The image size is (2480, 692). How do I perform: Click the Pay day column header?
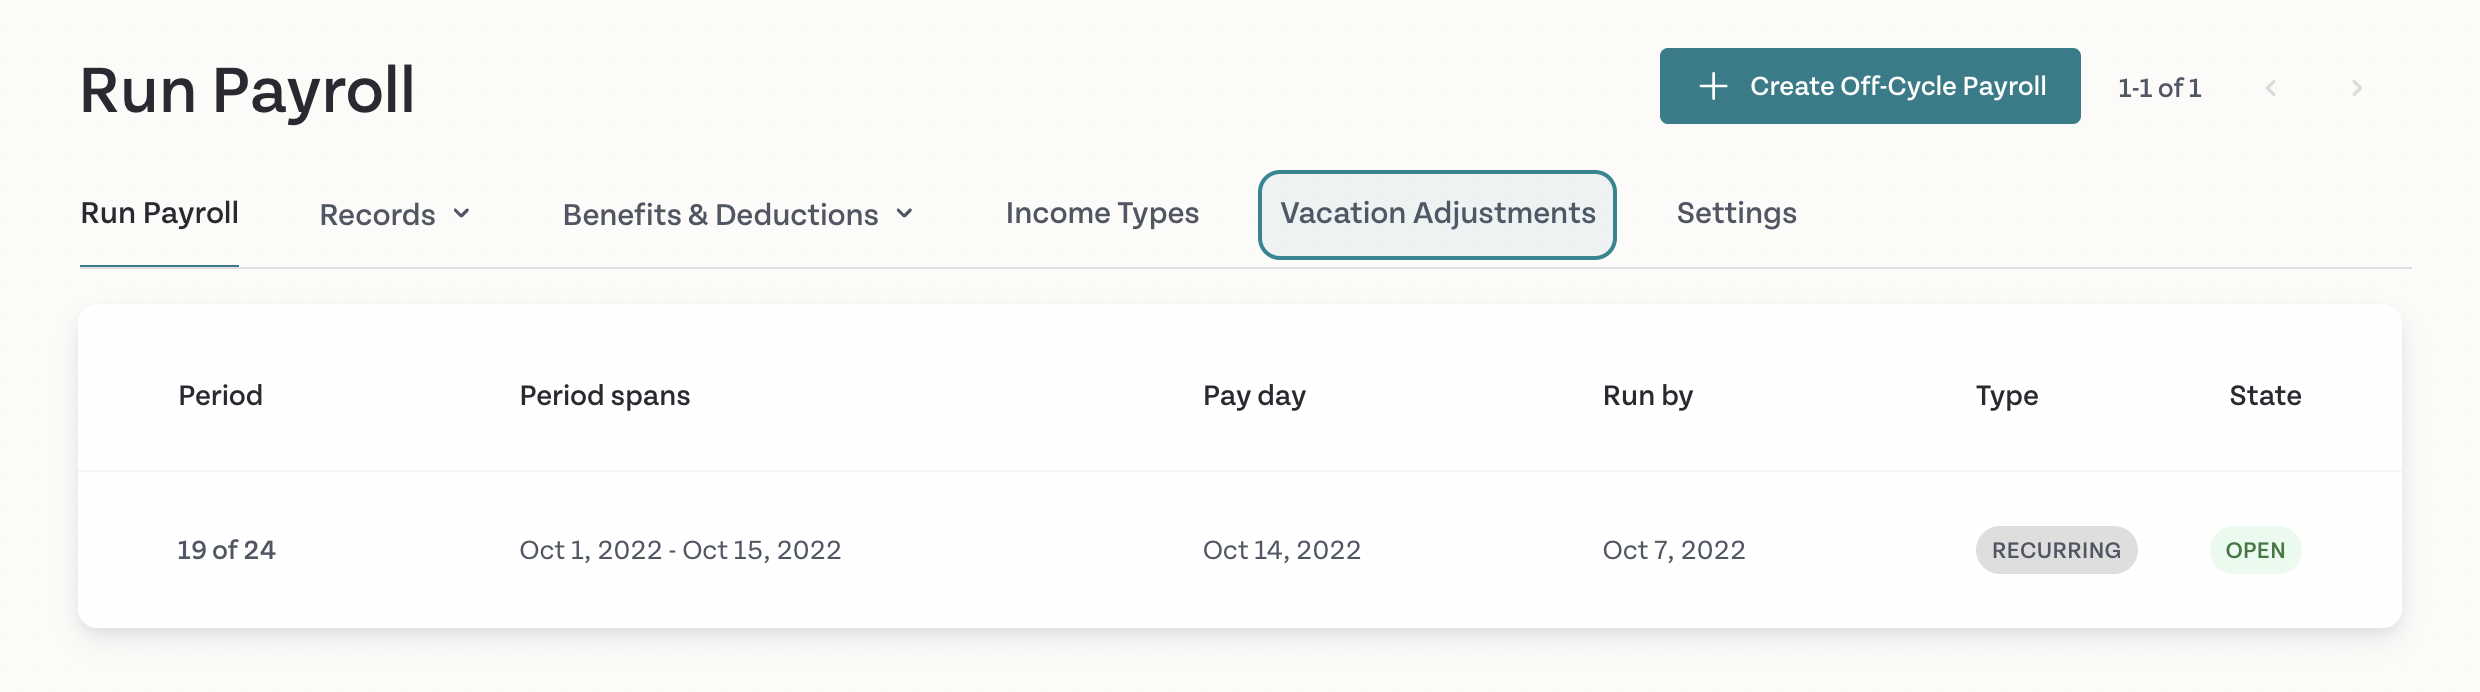pos(1254,396)
